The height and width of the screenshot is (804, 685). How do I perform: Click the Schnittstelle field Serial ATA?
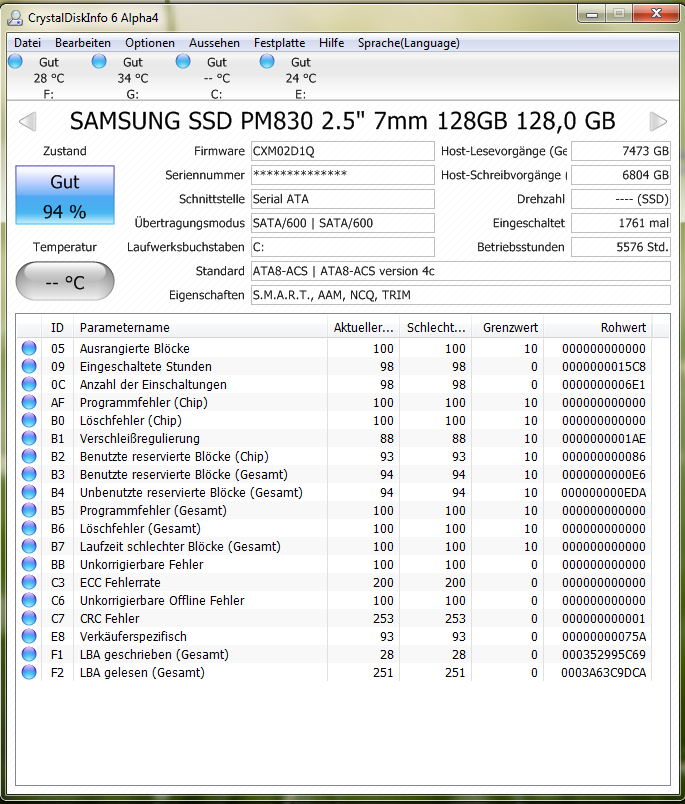(x=342, y=199)
